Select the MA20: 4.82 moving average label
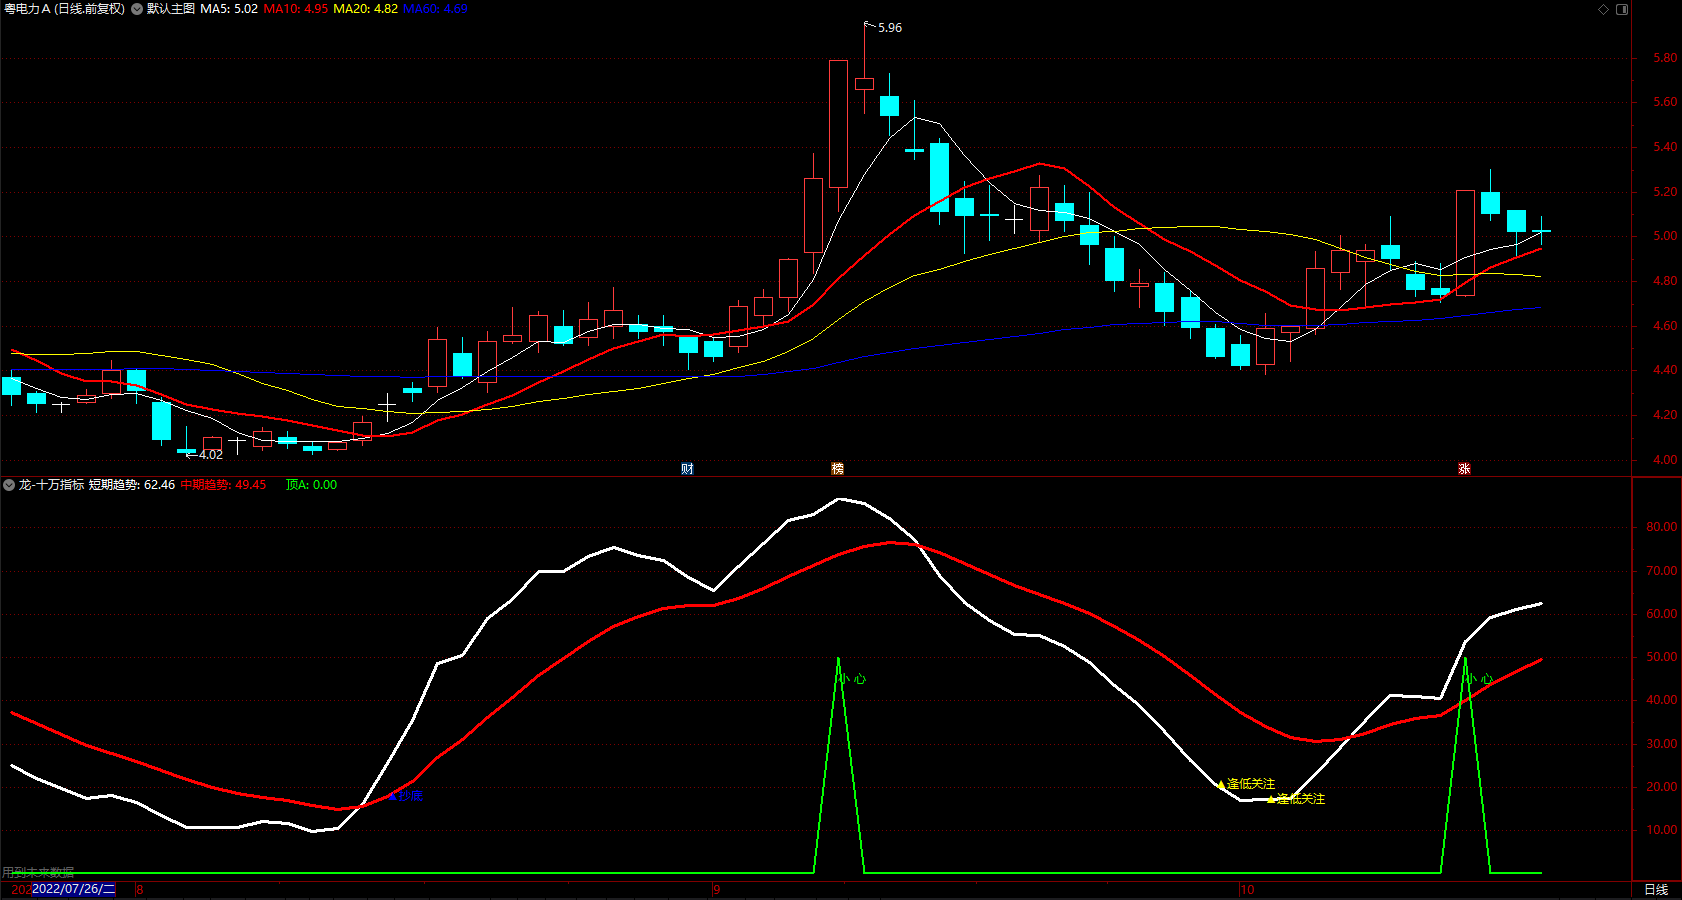This screenshot has width=1682, height=900. (365, 9)
